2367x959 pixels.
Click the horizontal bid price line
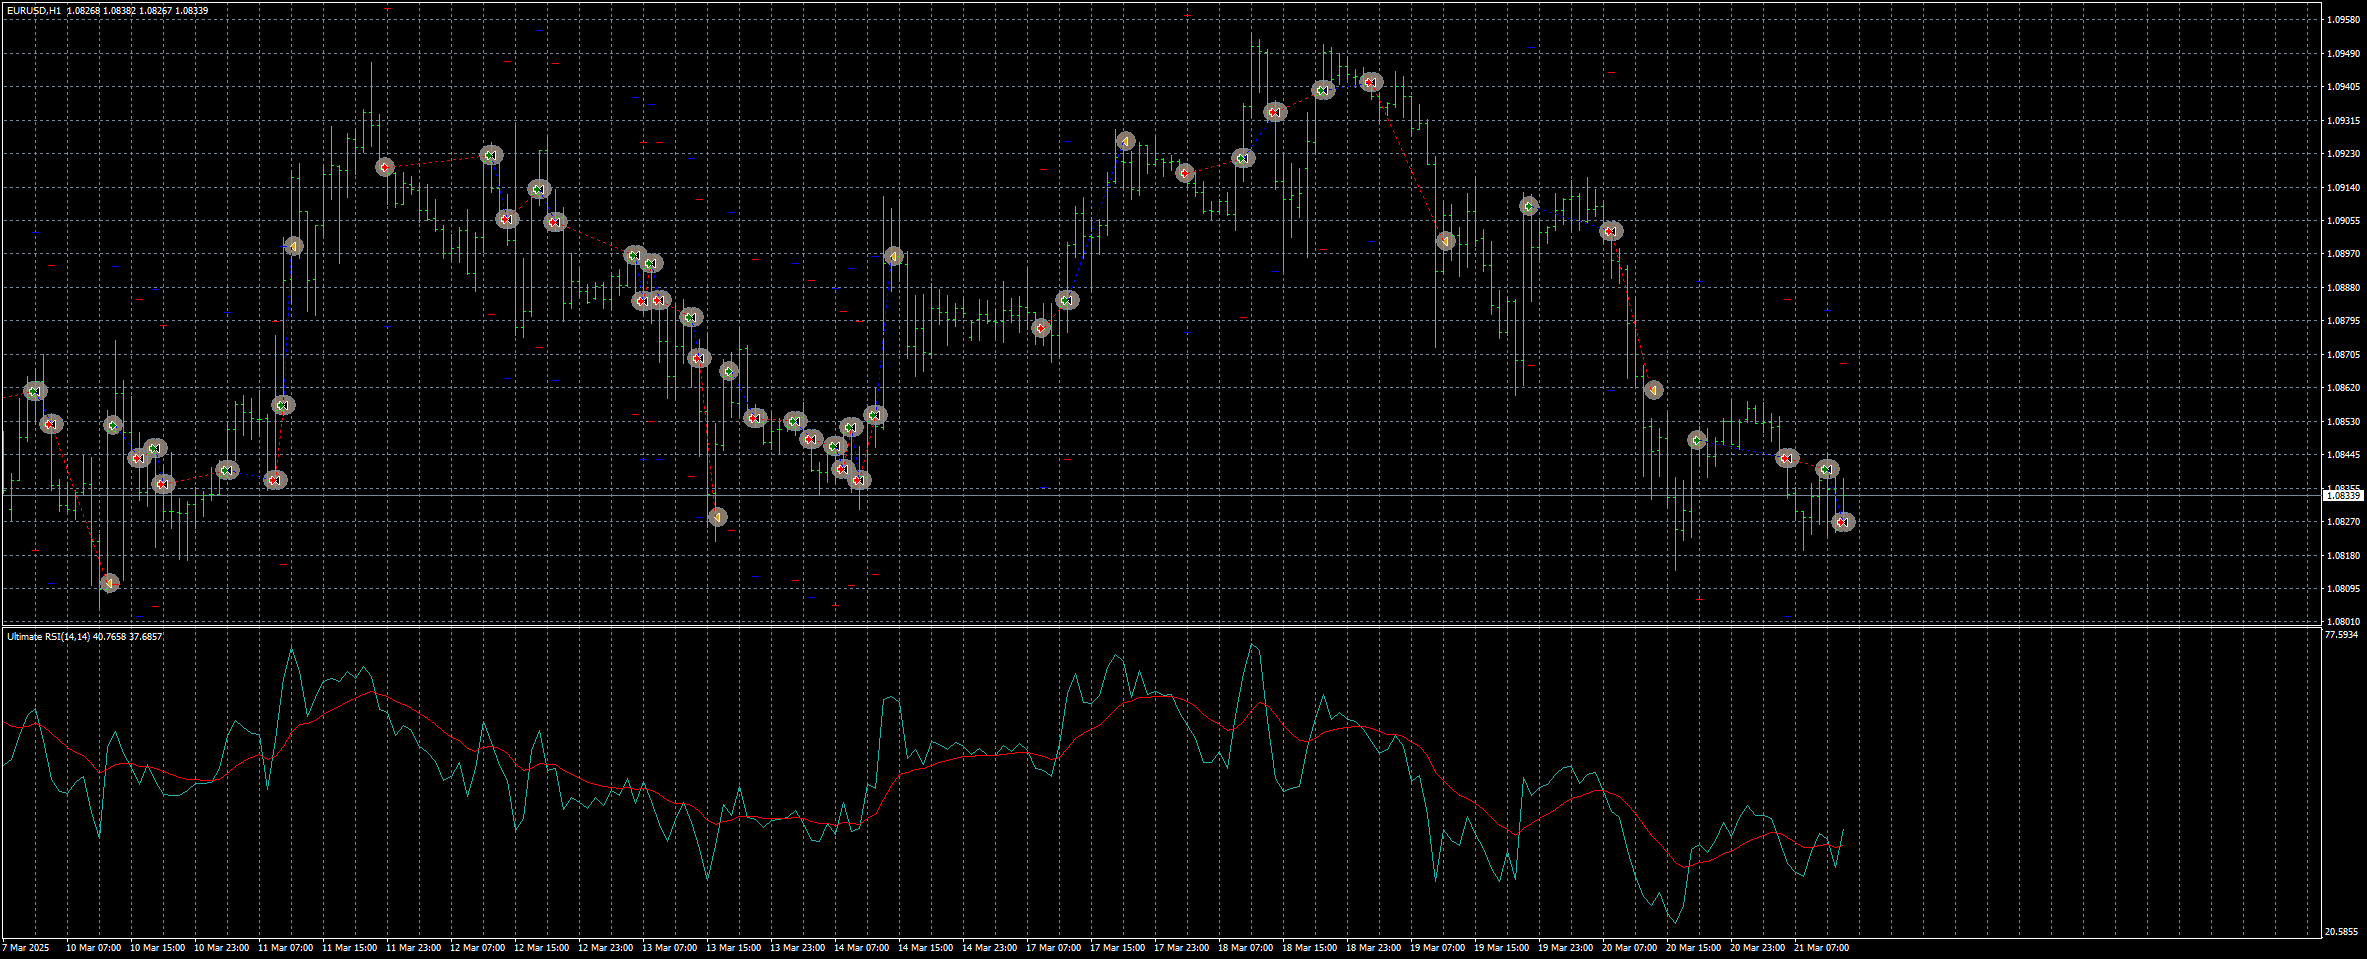click(1160, 495)
